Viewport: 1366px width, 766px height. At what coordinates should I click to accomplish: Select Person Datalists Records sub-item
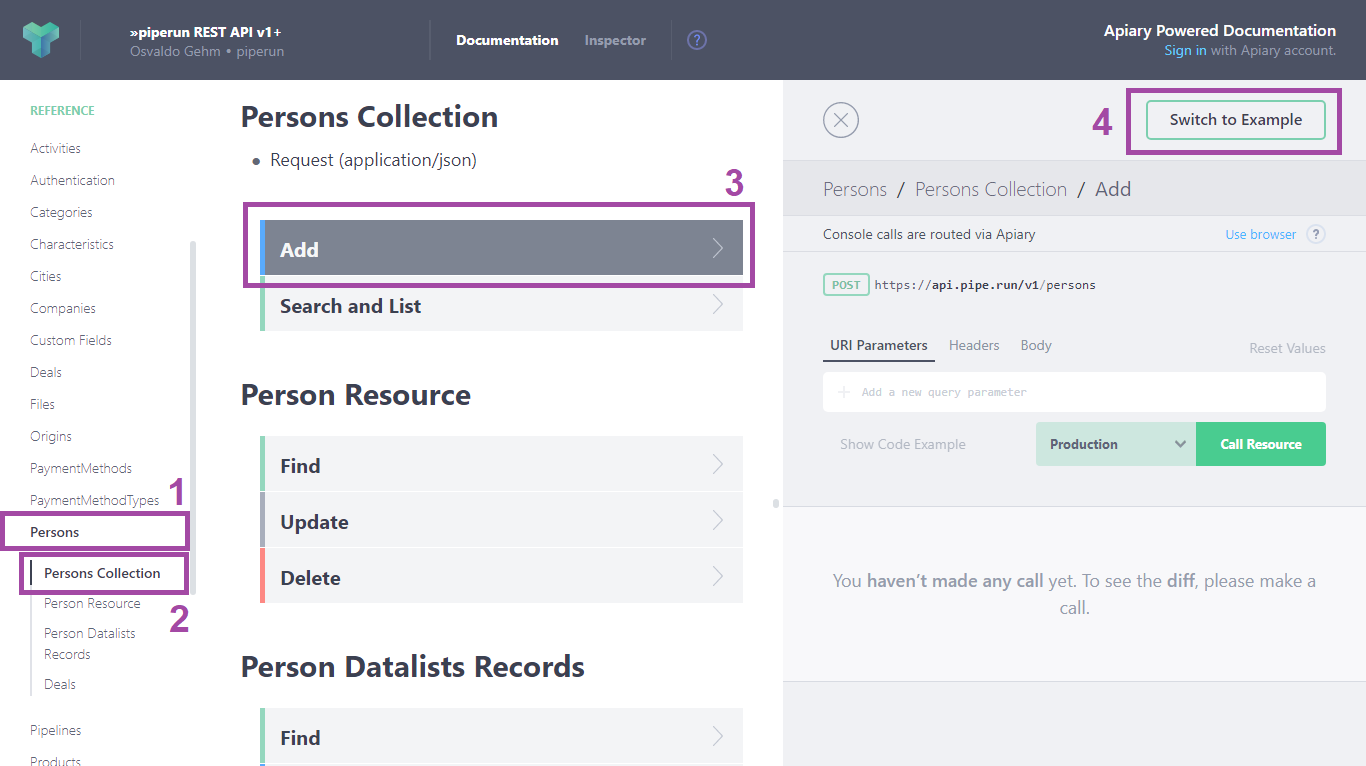coord(90,644)
